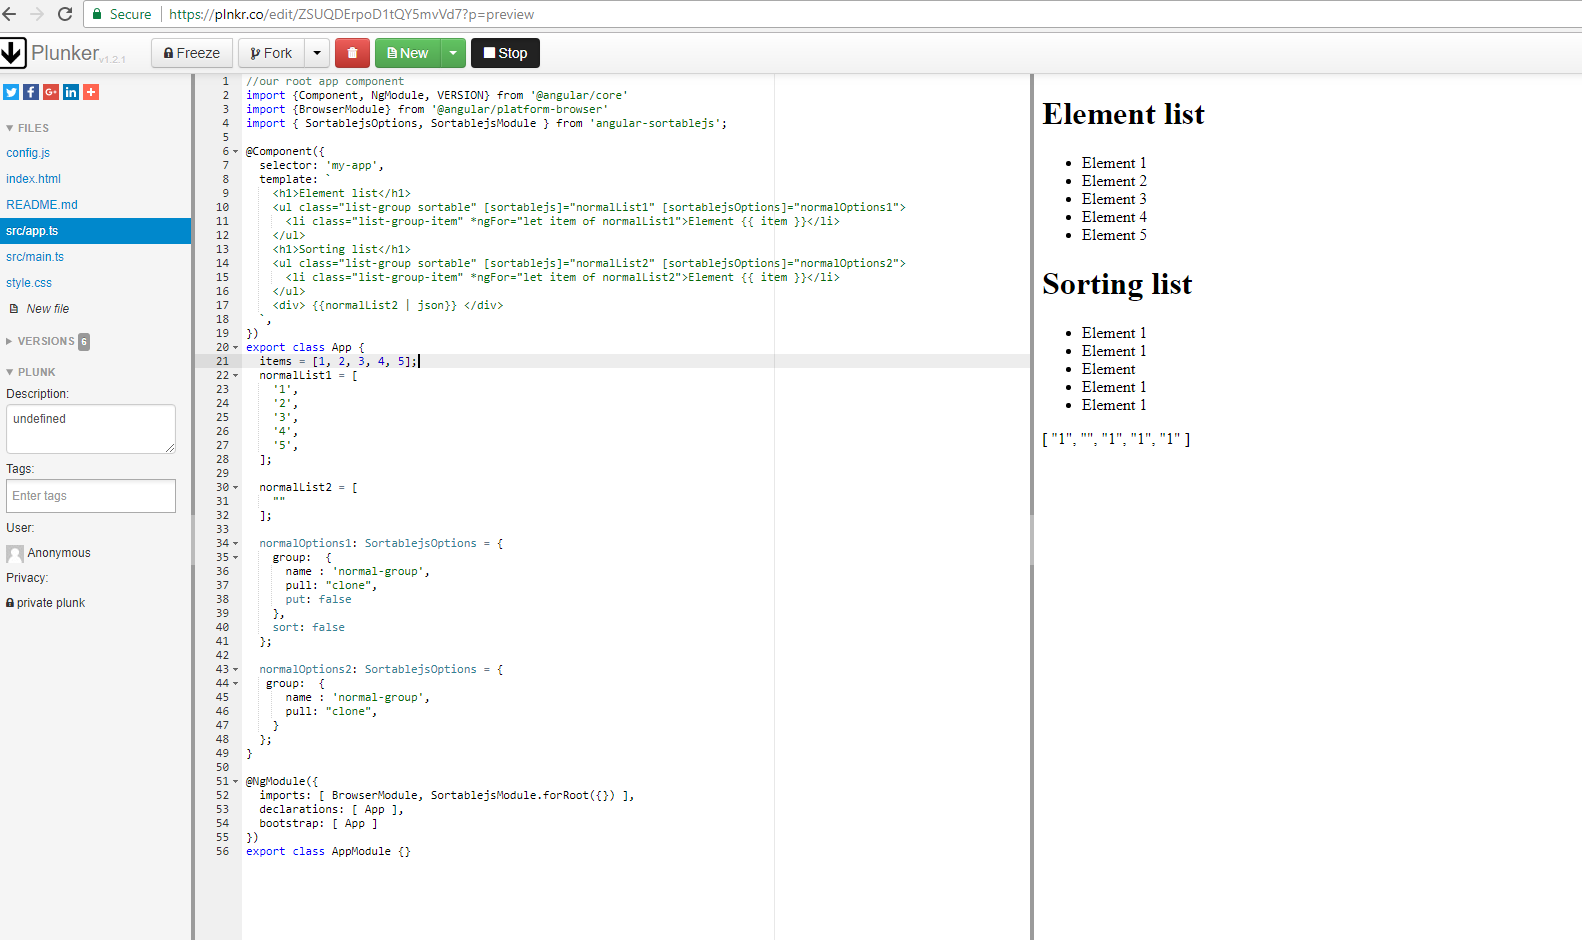This screenshot has height=940, width=1582.
Task: Click the Element list heading
Action: click(x=1123, y=115)
